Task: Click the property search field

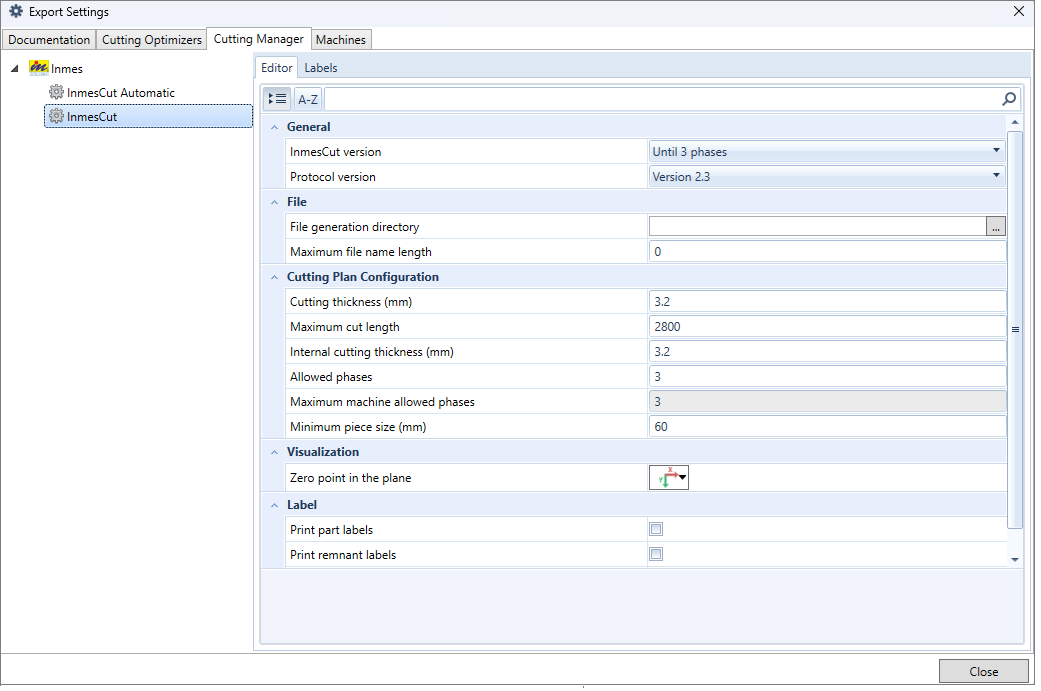Action: coord(662,99)
